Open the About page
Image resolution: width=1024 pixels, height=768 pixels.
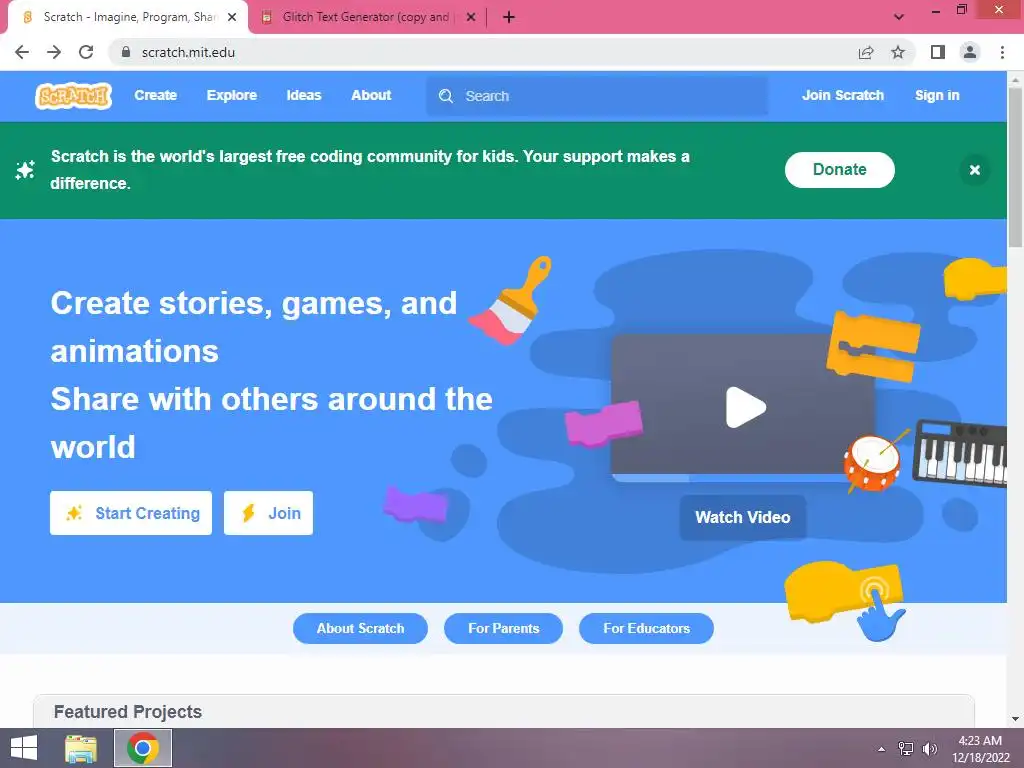click(x=371, y=95)
